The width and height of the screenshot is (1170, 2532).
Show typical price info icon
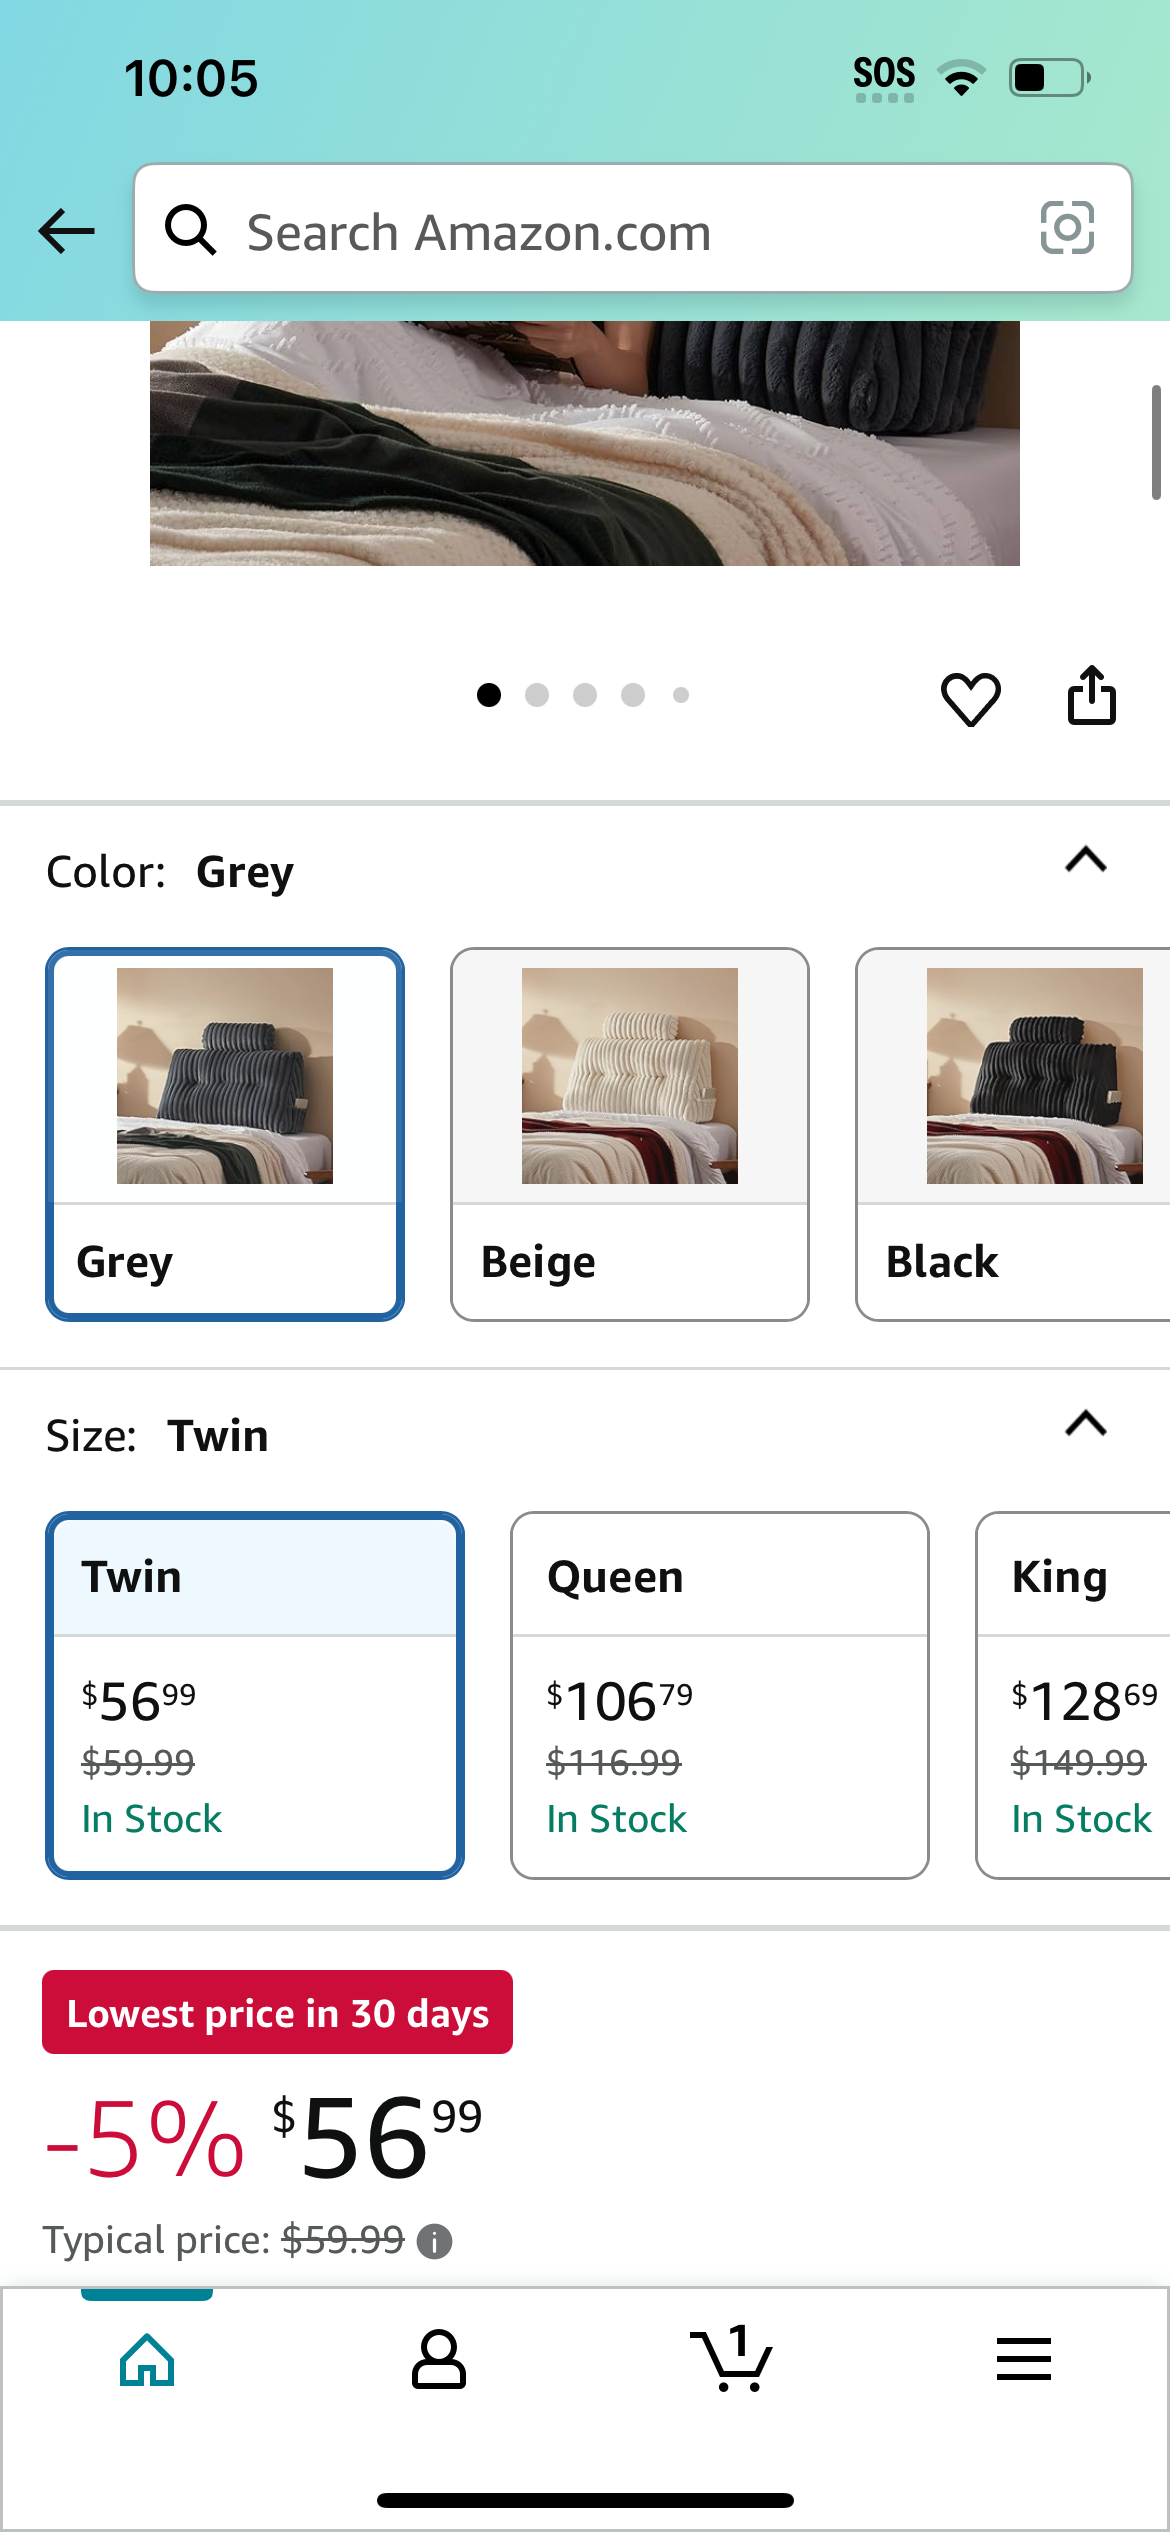point(434,2242)
